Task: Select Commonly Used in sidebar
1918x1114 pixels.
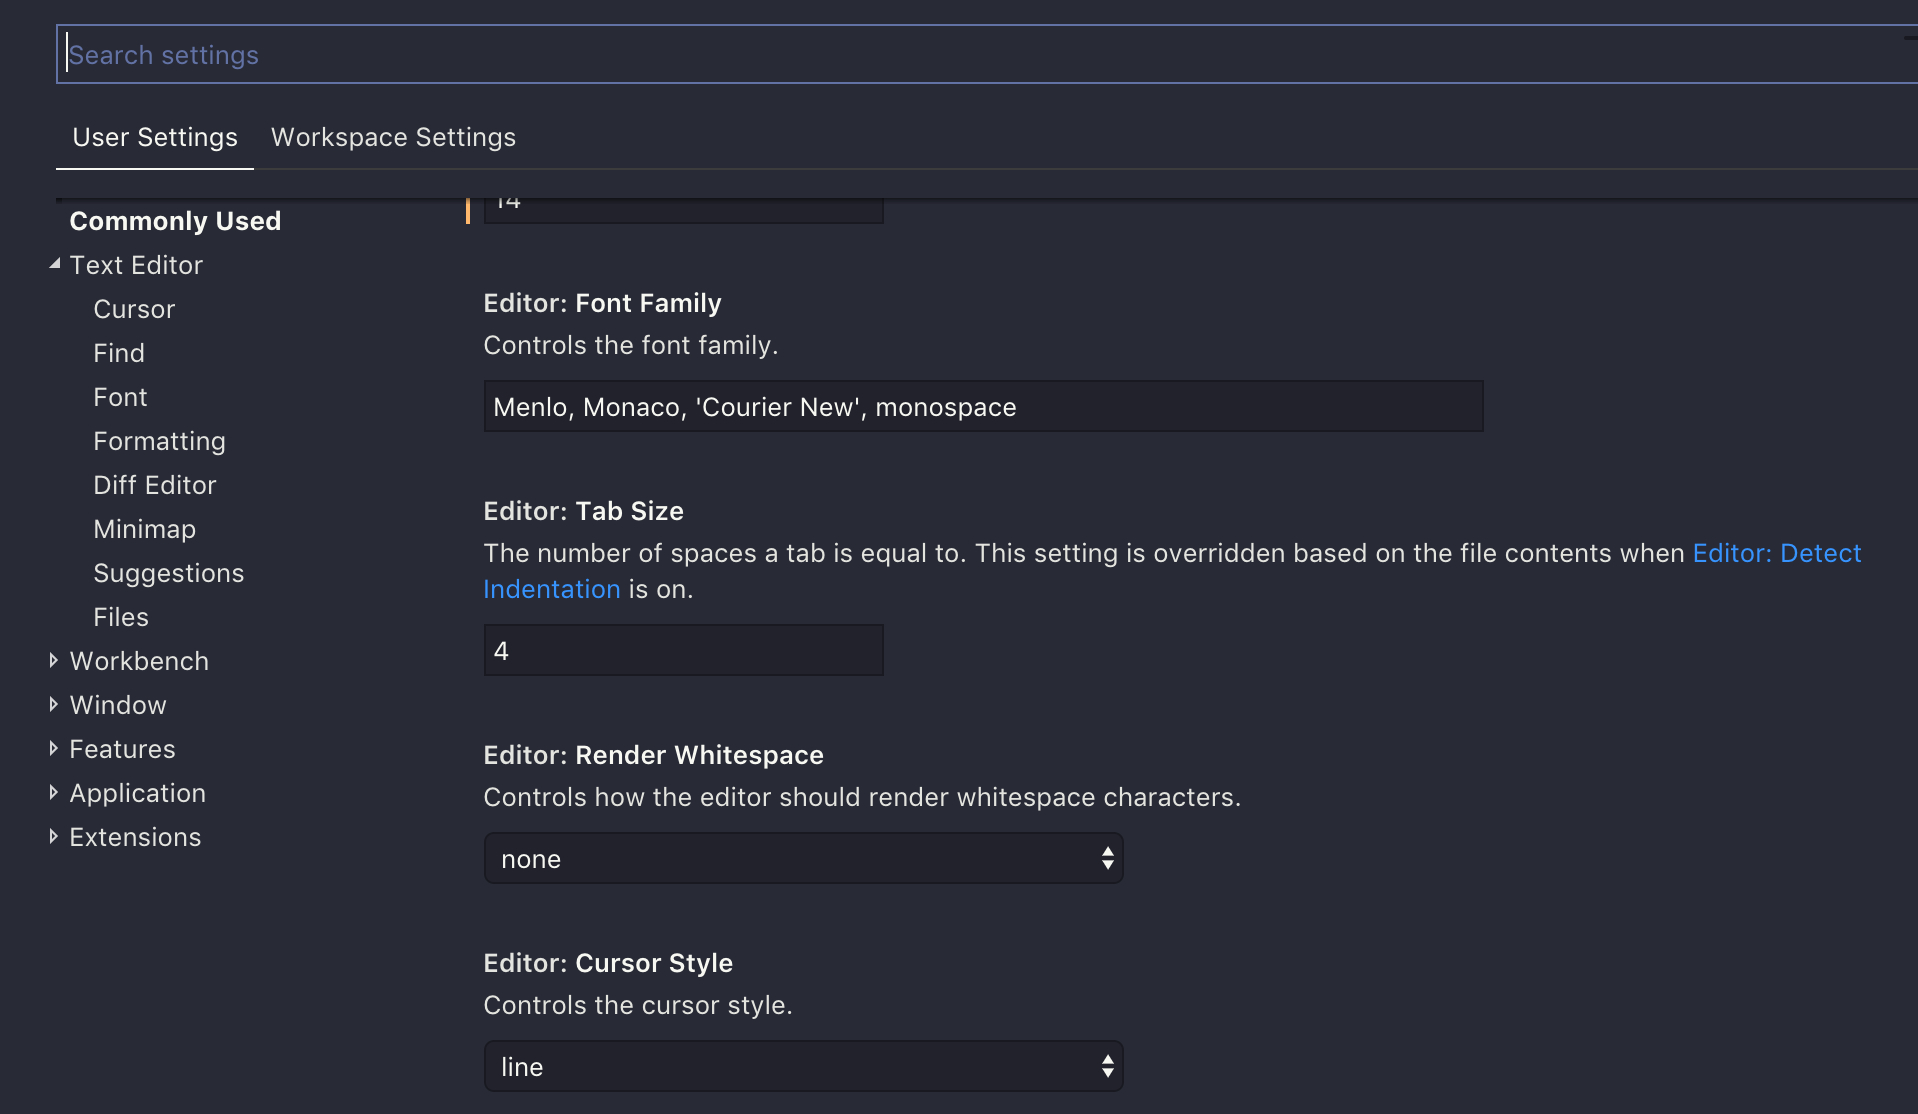Action: [175, 221]
